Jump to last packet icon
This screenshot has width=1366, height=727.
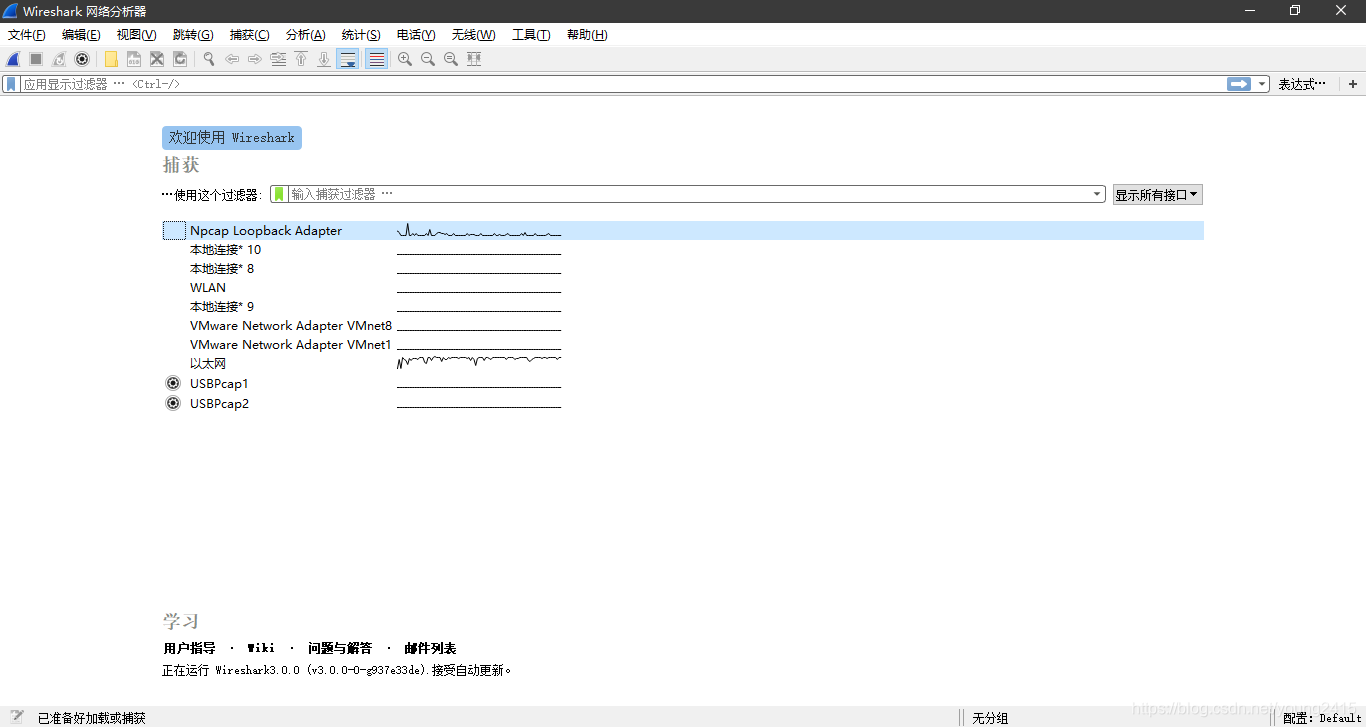(x=324, y=59)
